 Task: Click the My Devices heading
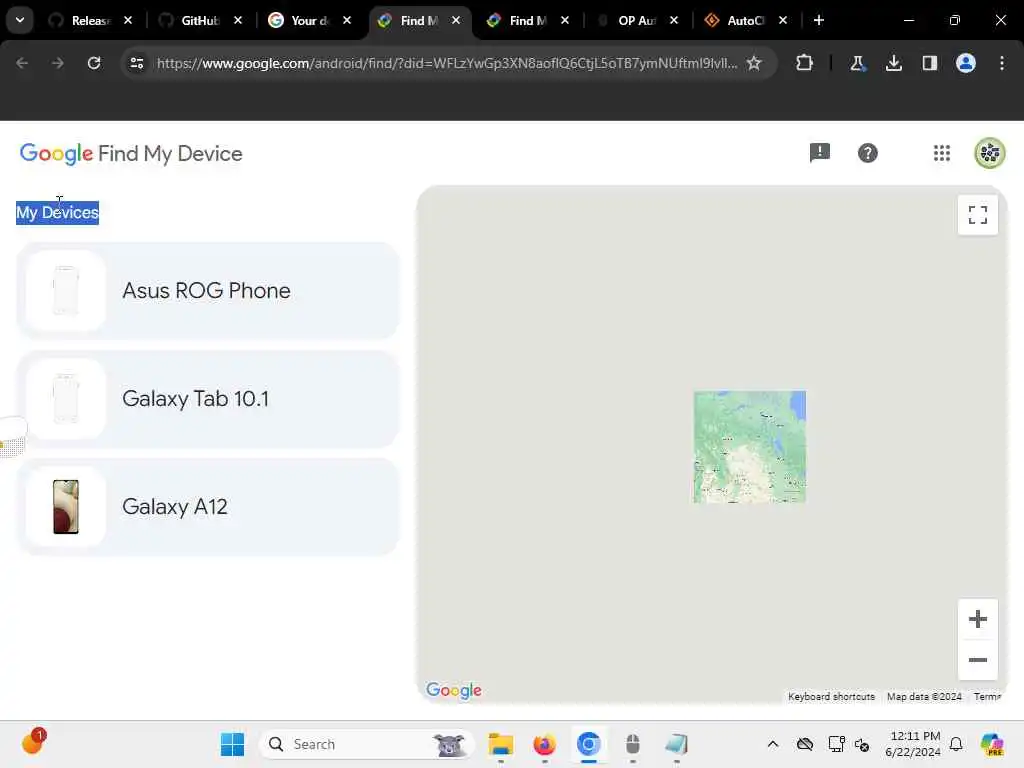57,212
